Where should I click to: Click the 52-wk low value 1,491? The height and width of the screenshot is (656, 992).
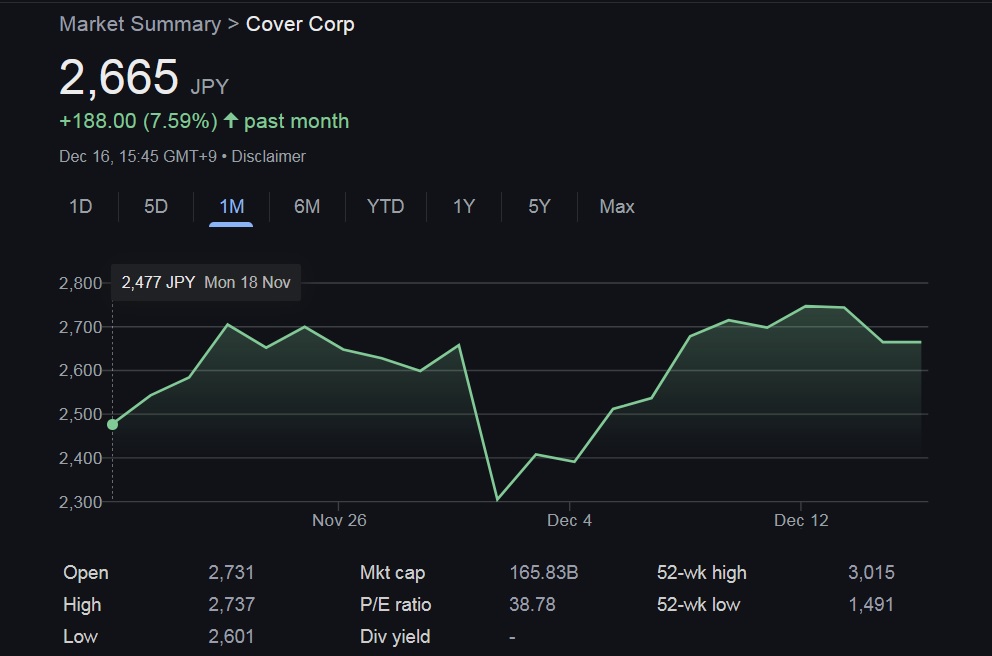click(871, 604)
